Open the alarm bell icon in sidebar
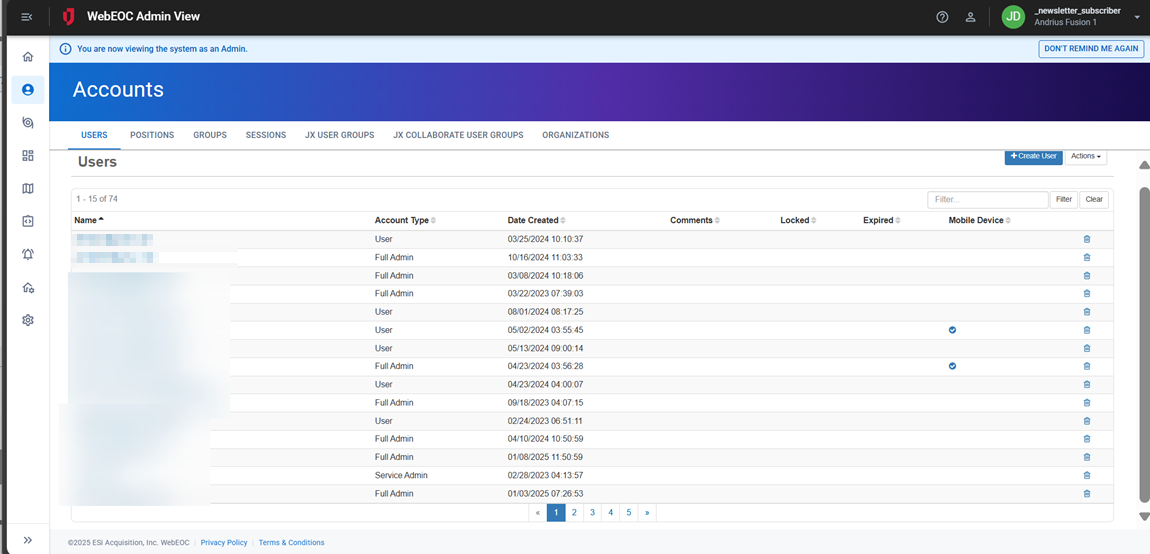1150x554 pixels. 28,255
